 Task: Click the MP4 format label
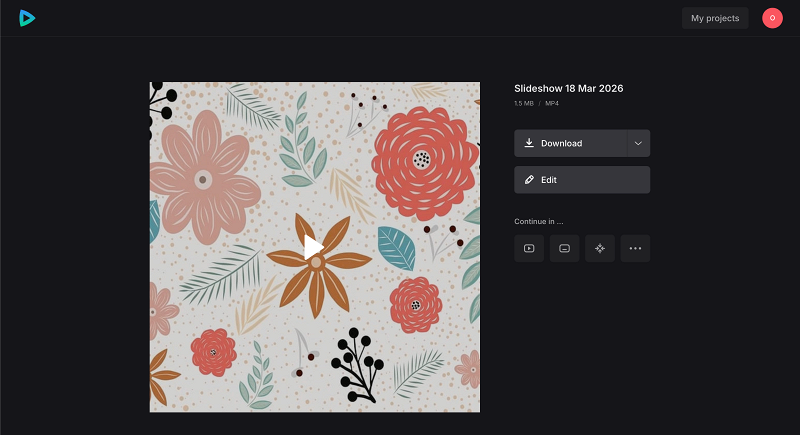552,103
